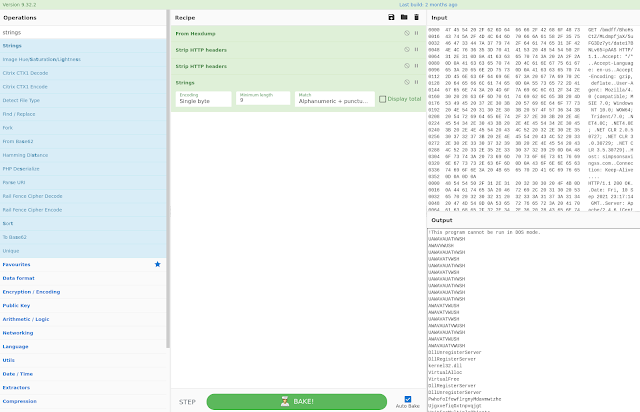Toggle the Display total checkbox
This screenshot has height=412, width=640.
[x=382, y=99]
